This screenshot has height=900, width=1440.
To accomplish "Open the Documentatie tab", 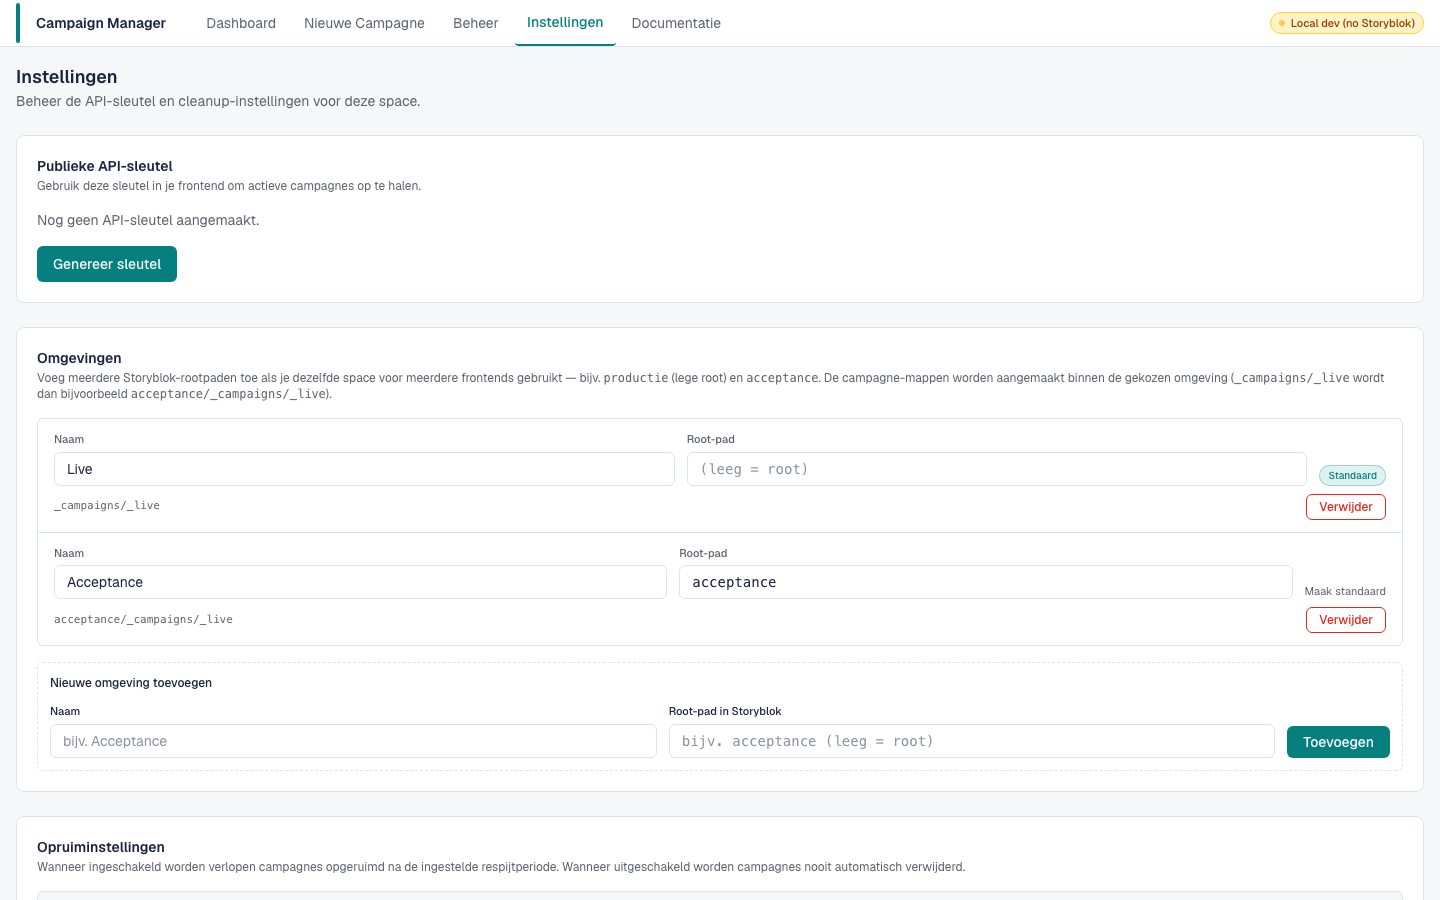I will (x=676, y=23).
